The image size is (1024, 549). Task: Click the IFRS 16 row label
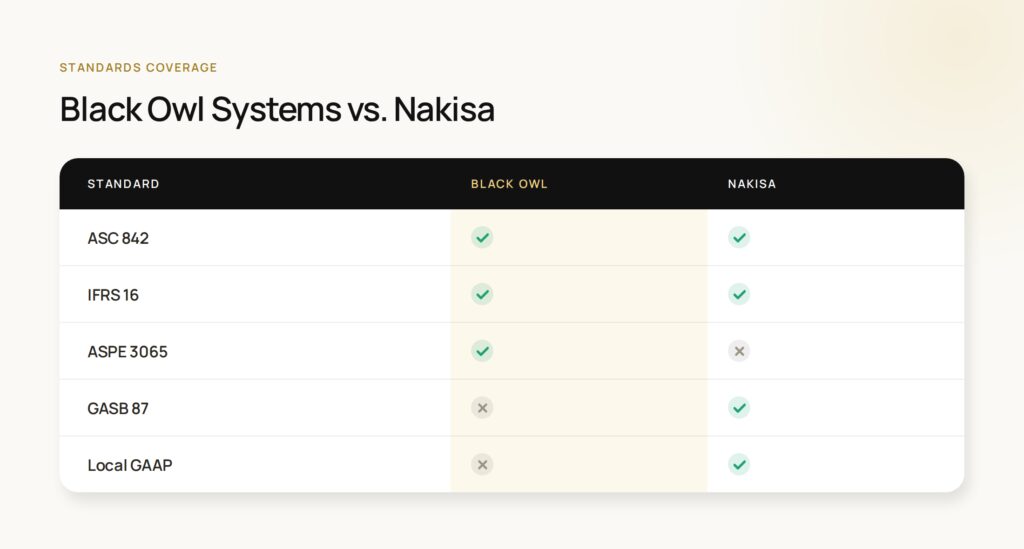point(113,295)
